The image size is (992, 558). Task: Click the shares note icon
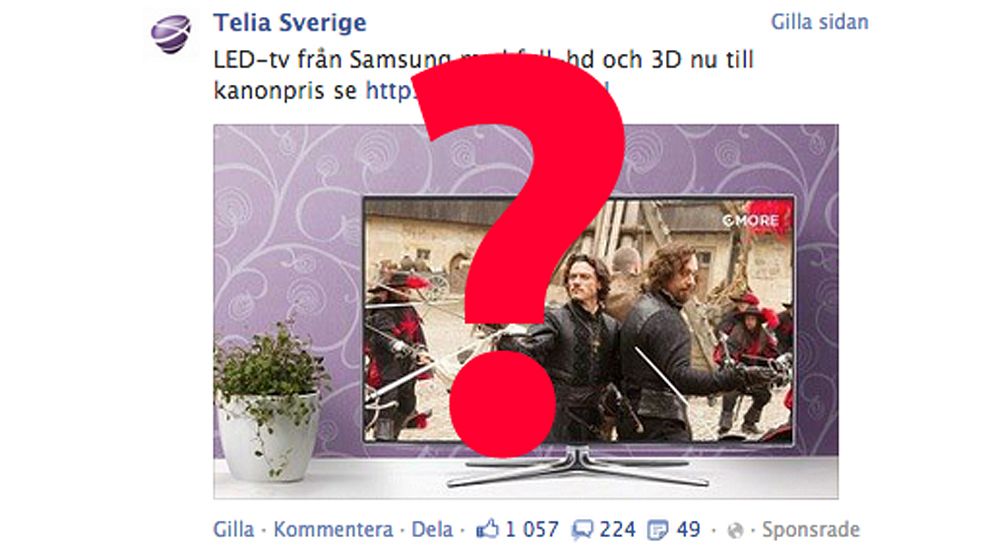click(x=658, y=530)
